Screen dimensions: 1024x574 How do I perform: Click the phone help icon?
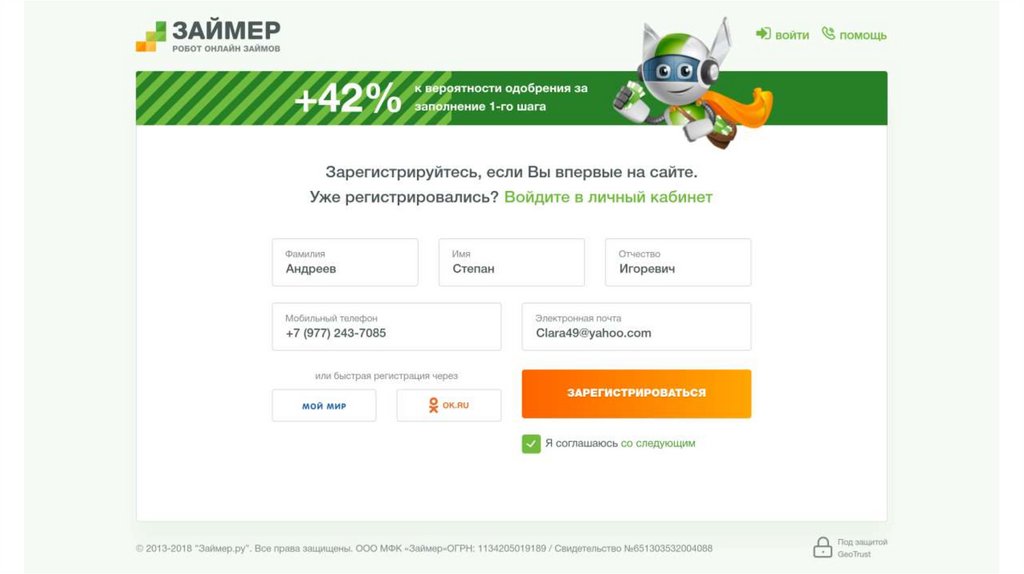828,34
